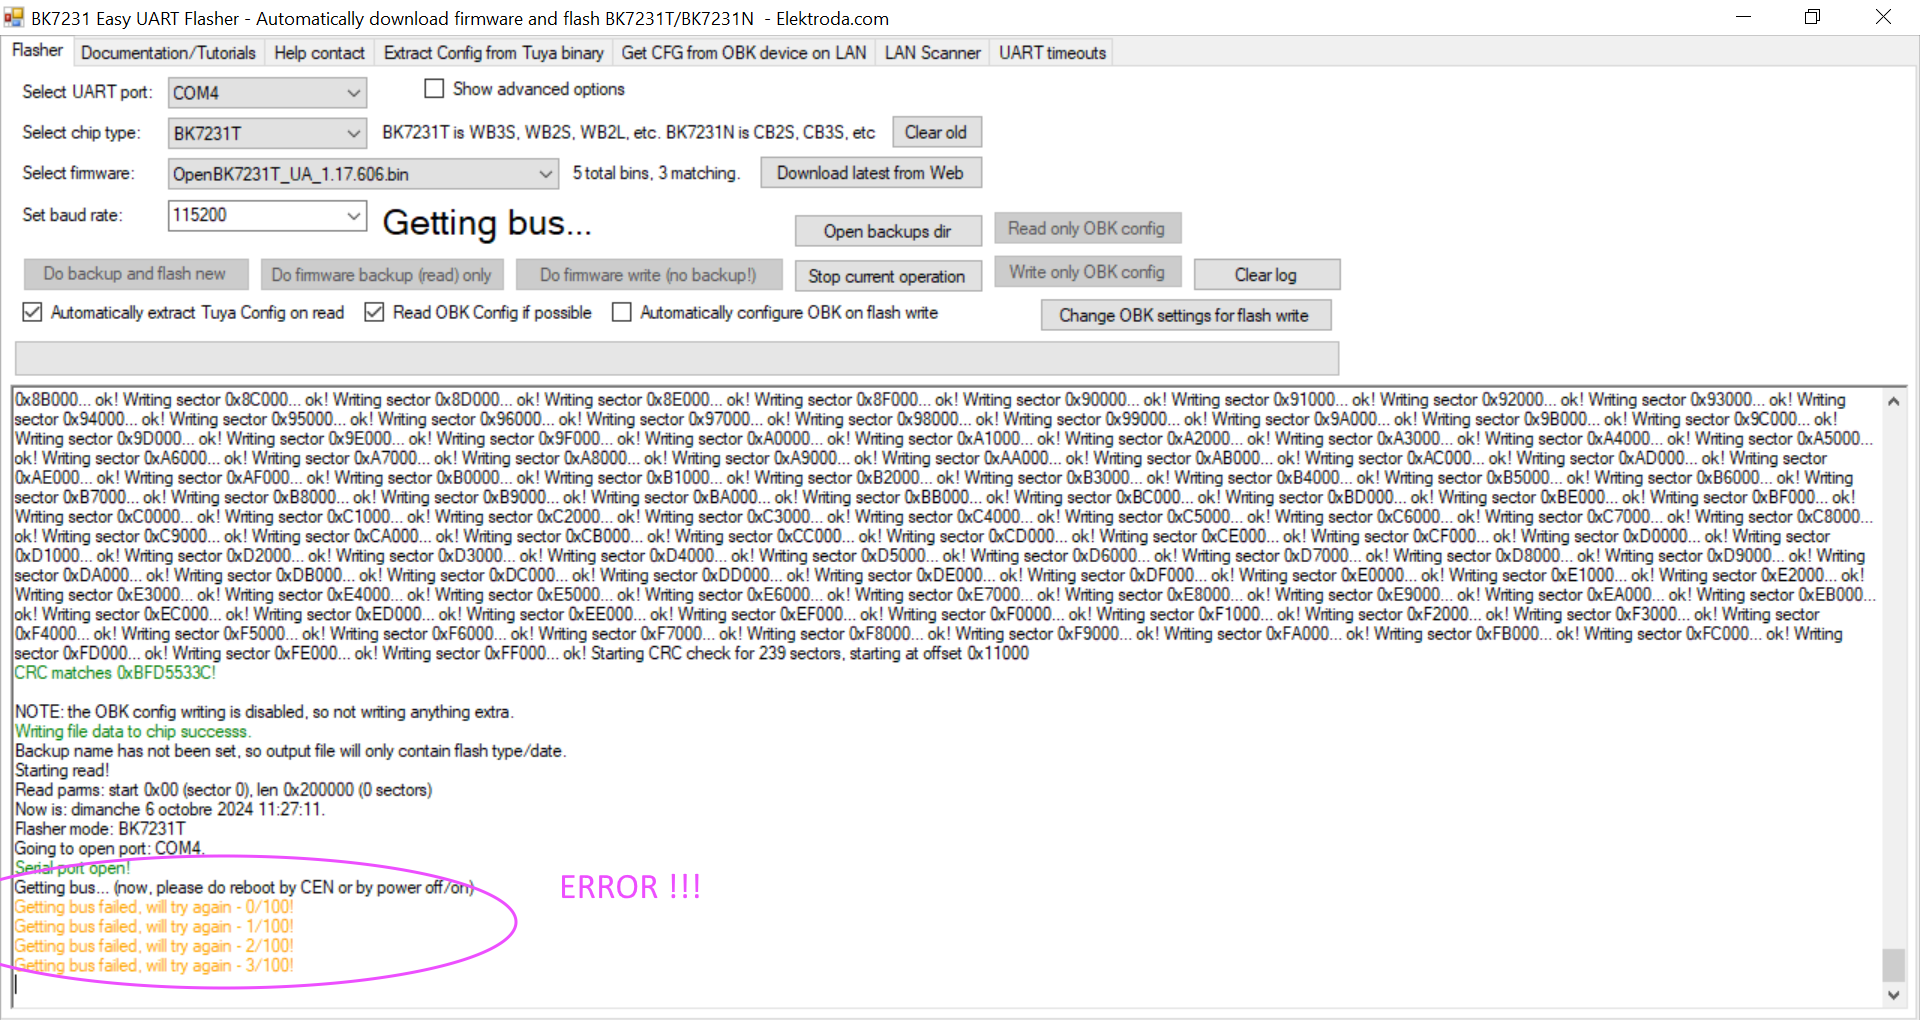Screen dimensions: 1920x1020
Task: Click the Clear old button
Action: (x=936, y=132)
